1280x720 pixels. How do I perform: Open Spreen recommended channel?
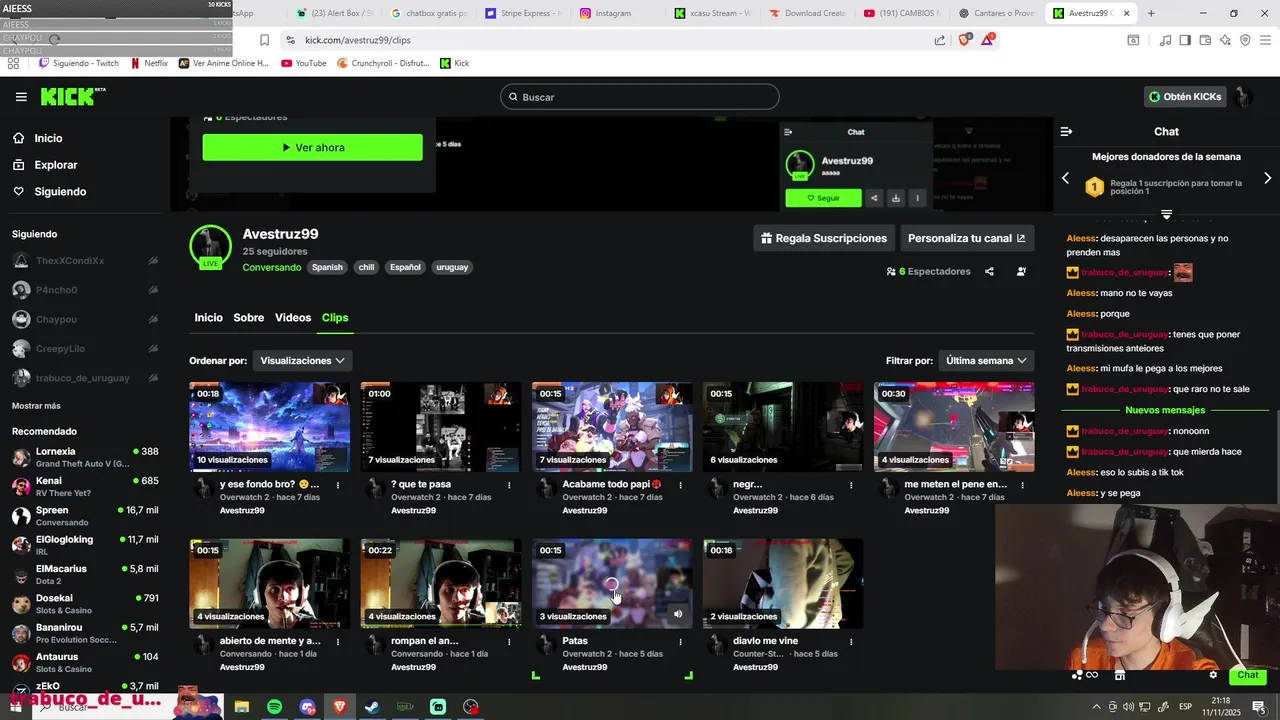[85, 516]
